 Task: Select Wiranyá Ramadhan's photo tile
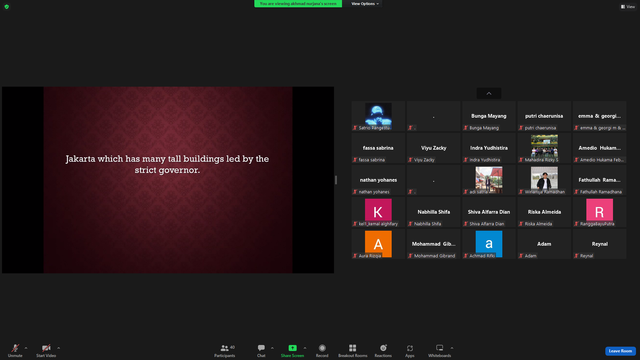click(544, 180)
